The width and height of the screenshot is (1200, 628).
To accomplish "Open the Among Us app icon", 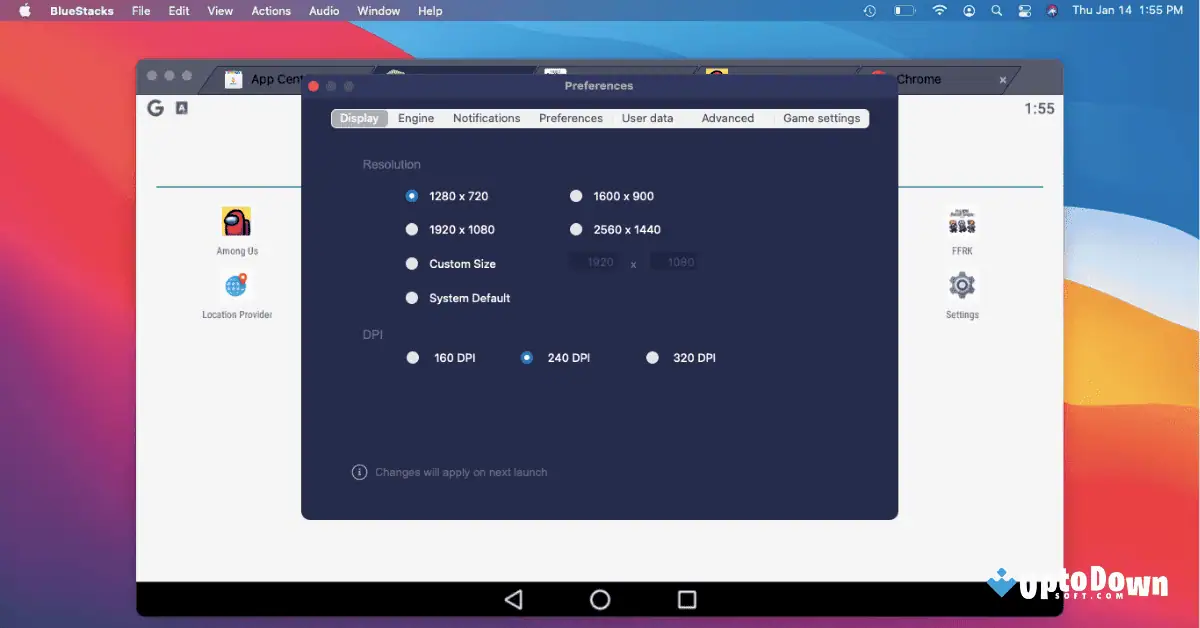I will 236,222.
